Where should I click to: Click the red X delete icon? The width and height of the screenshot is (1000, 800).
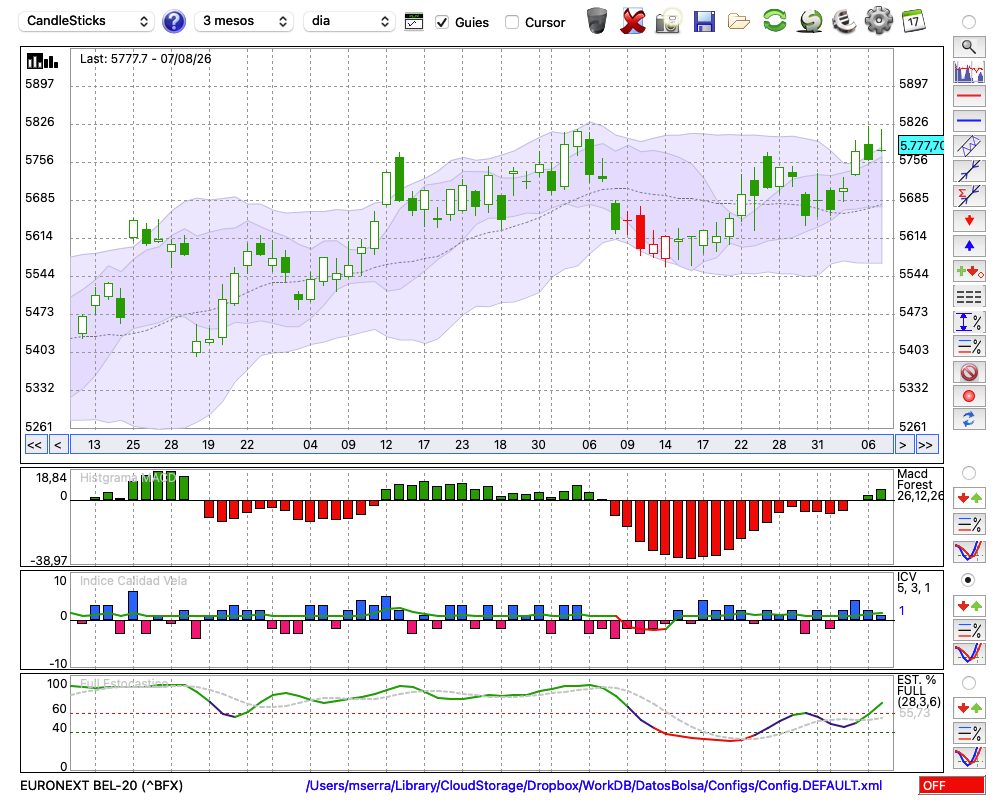click(633, 21)
